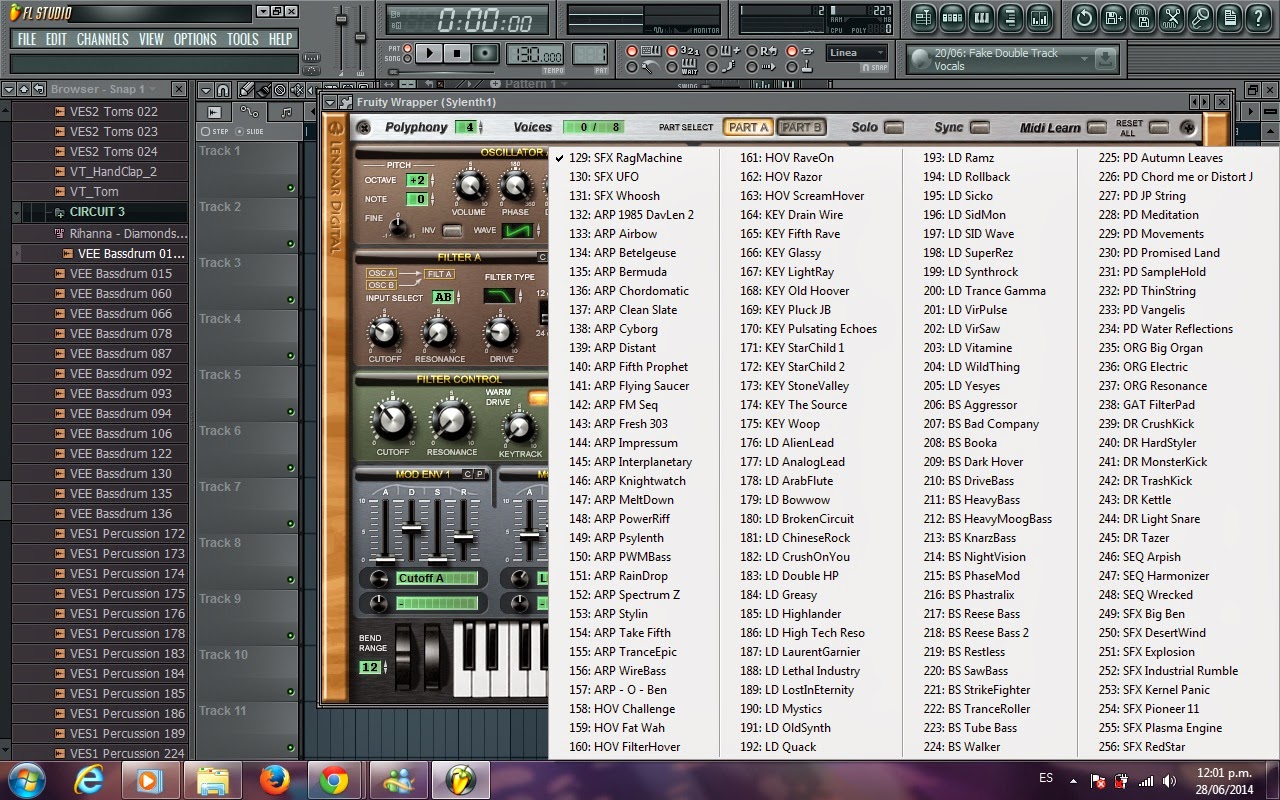Screen dimensions: 1280x800
Task: Choose preset 132: ARP 1985 DavLen 2
Action: (633, 214)
